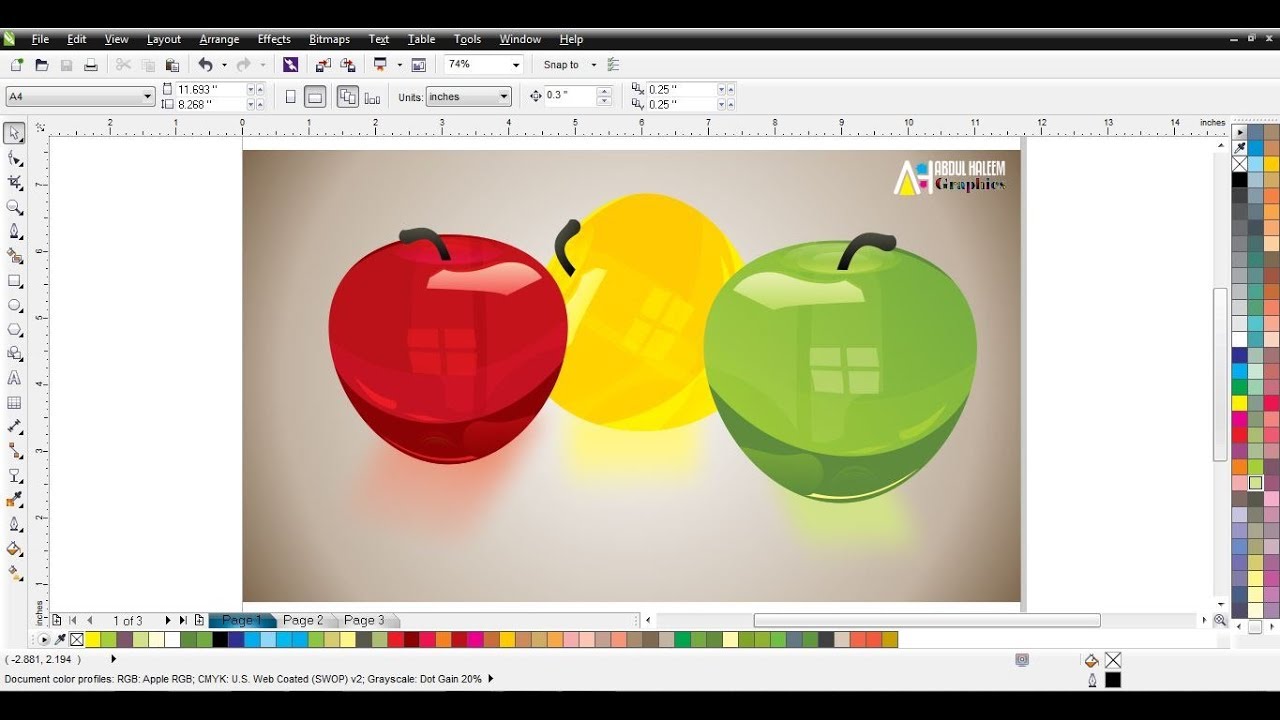Switch to the Page 2 tab

(x=303, y=620)
